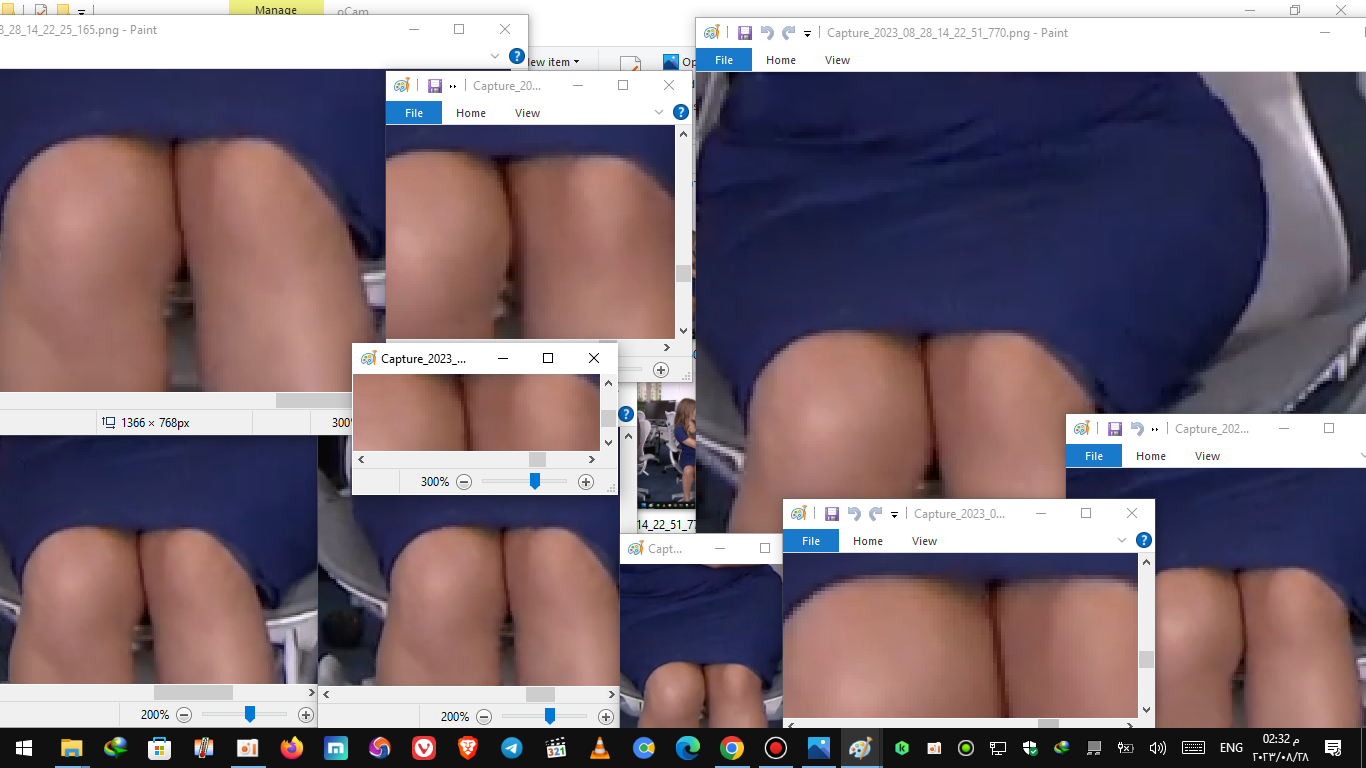Click Save icon in the Capture_2023_0... Paint window
The height and width of the screenshot is (768, 1366).
tap(831, 514)
